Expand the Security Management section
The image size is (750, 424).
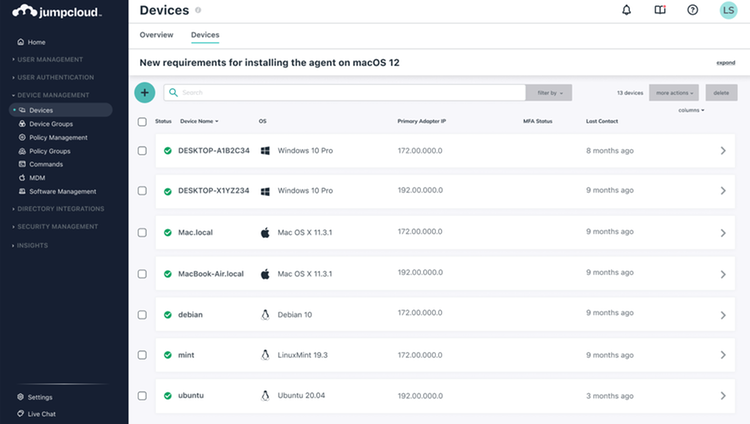pyautogui.click(x=55, y=226)
